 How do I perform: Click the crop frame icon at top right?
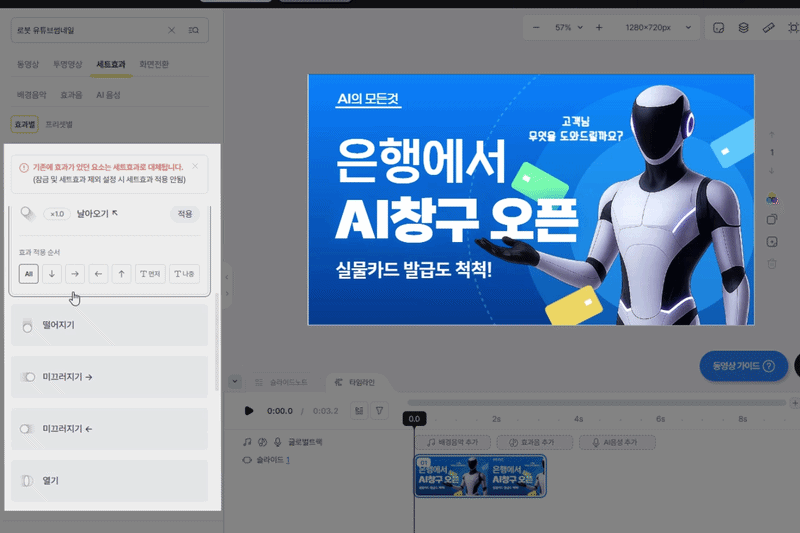click(793, 28)
